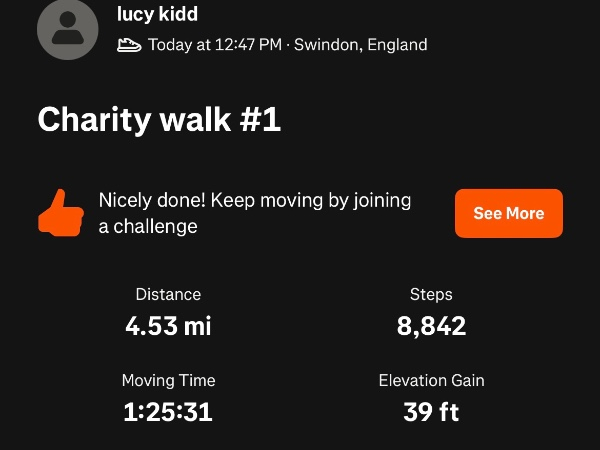Select the 4.53 mi distance value
This screenshot has width=600, height=450.
coord(168,326)
